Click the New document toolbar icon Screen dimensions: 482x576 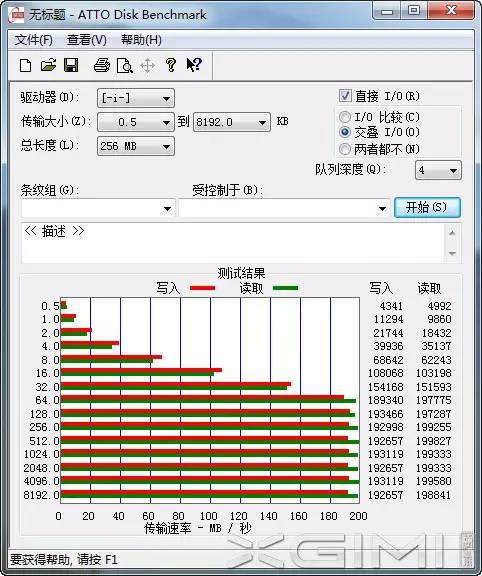pos(25,66)
